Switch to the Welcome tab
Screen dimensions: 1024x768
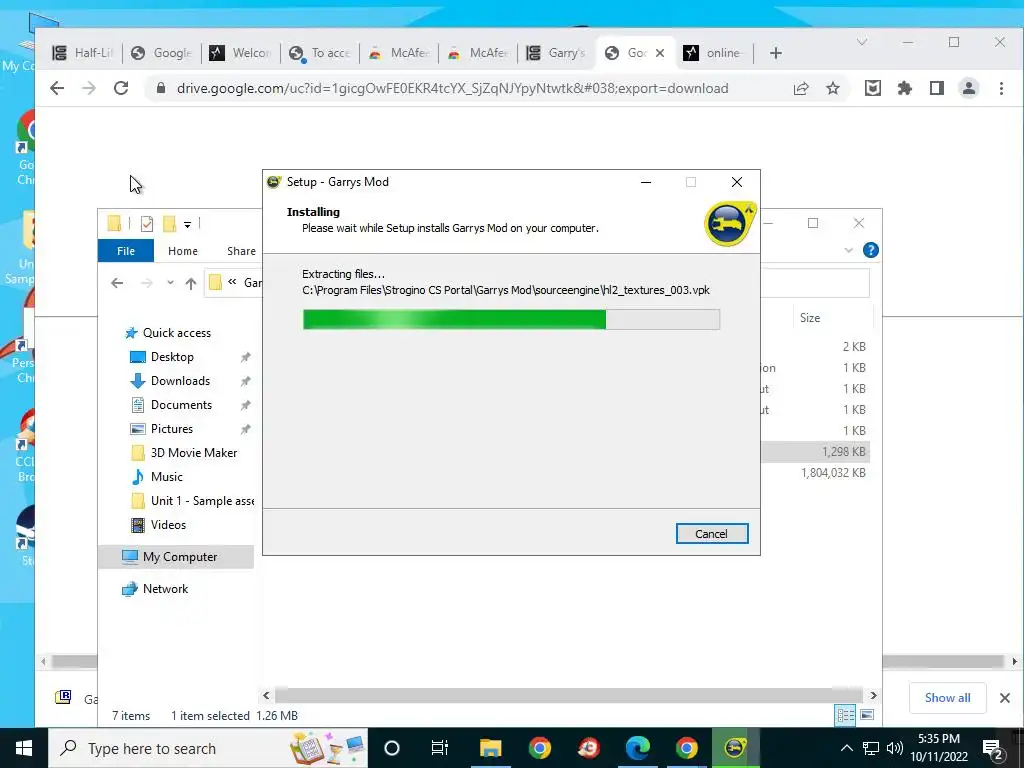click(x=240, y=53)
